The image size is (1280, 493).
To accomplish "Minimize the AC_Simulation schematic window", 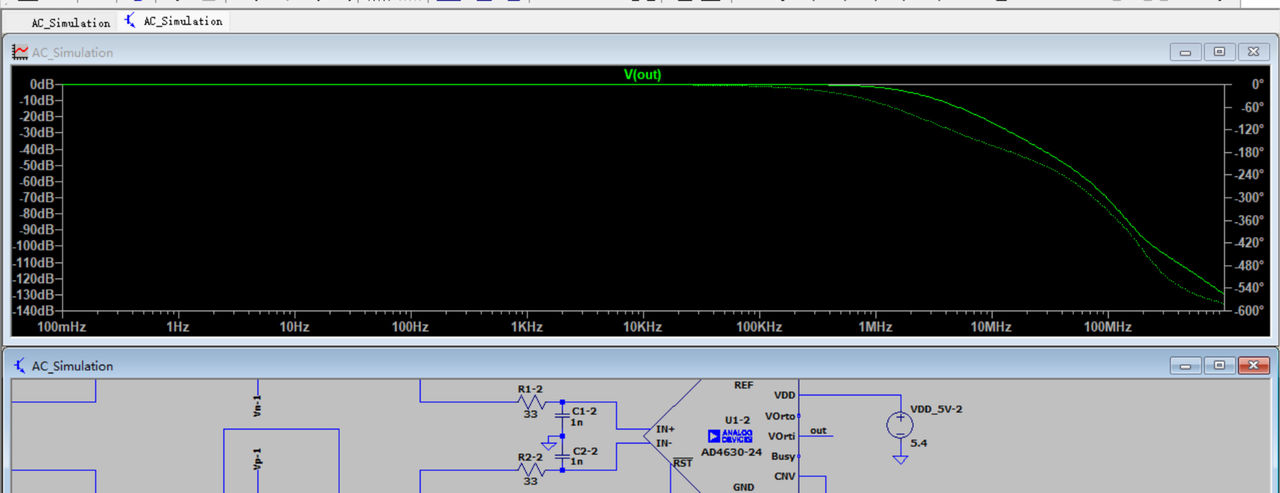I will (x=1185, y=366).
